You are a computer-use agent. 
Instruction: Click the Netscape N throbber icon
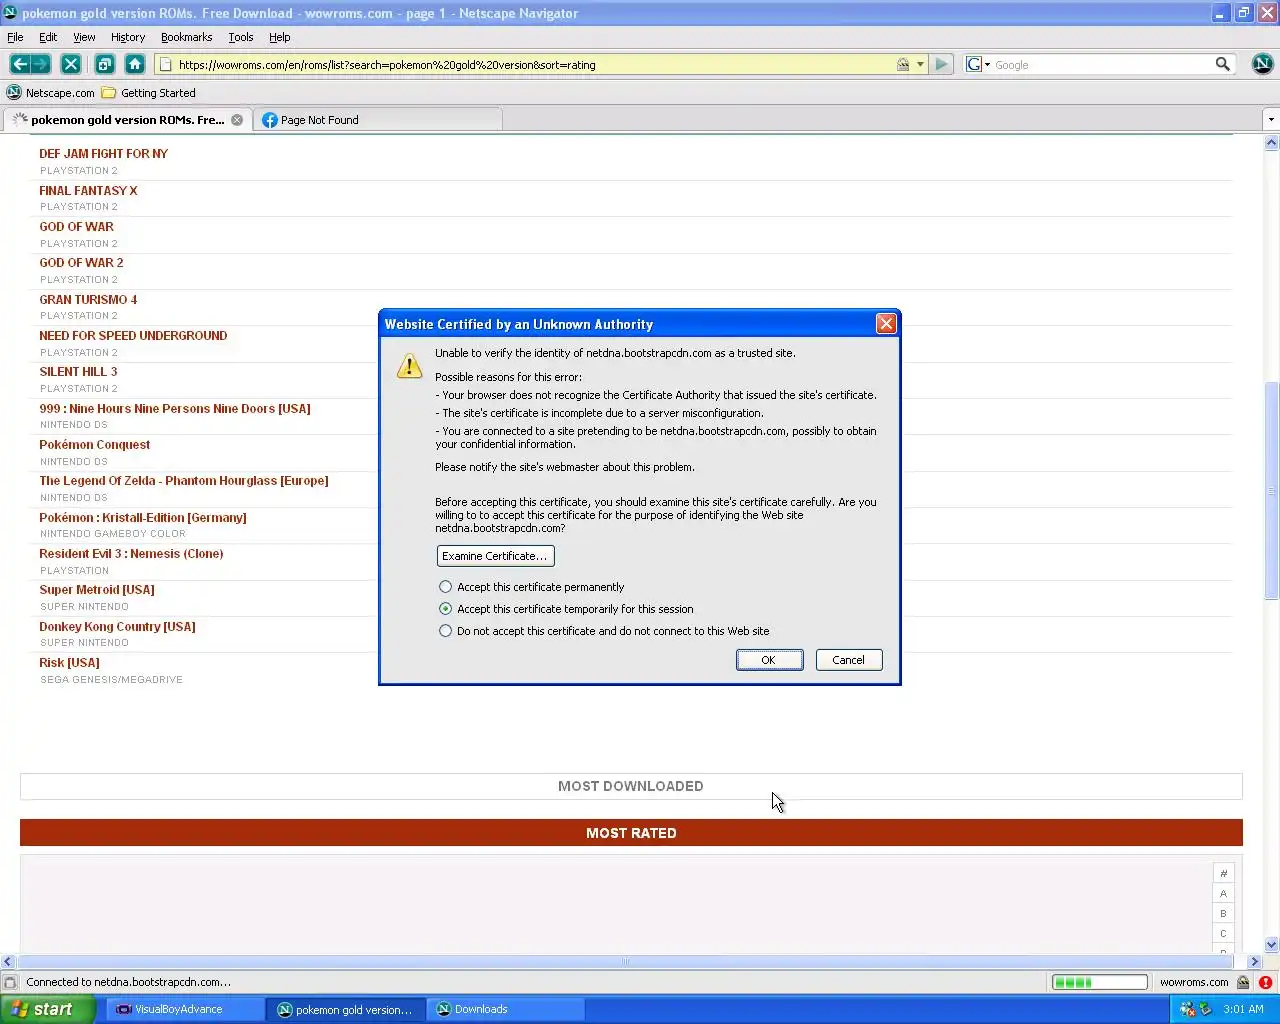[x=1262, y=64]
